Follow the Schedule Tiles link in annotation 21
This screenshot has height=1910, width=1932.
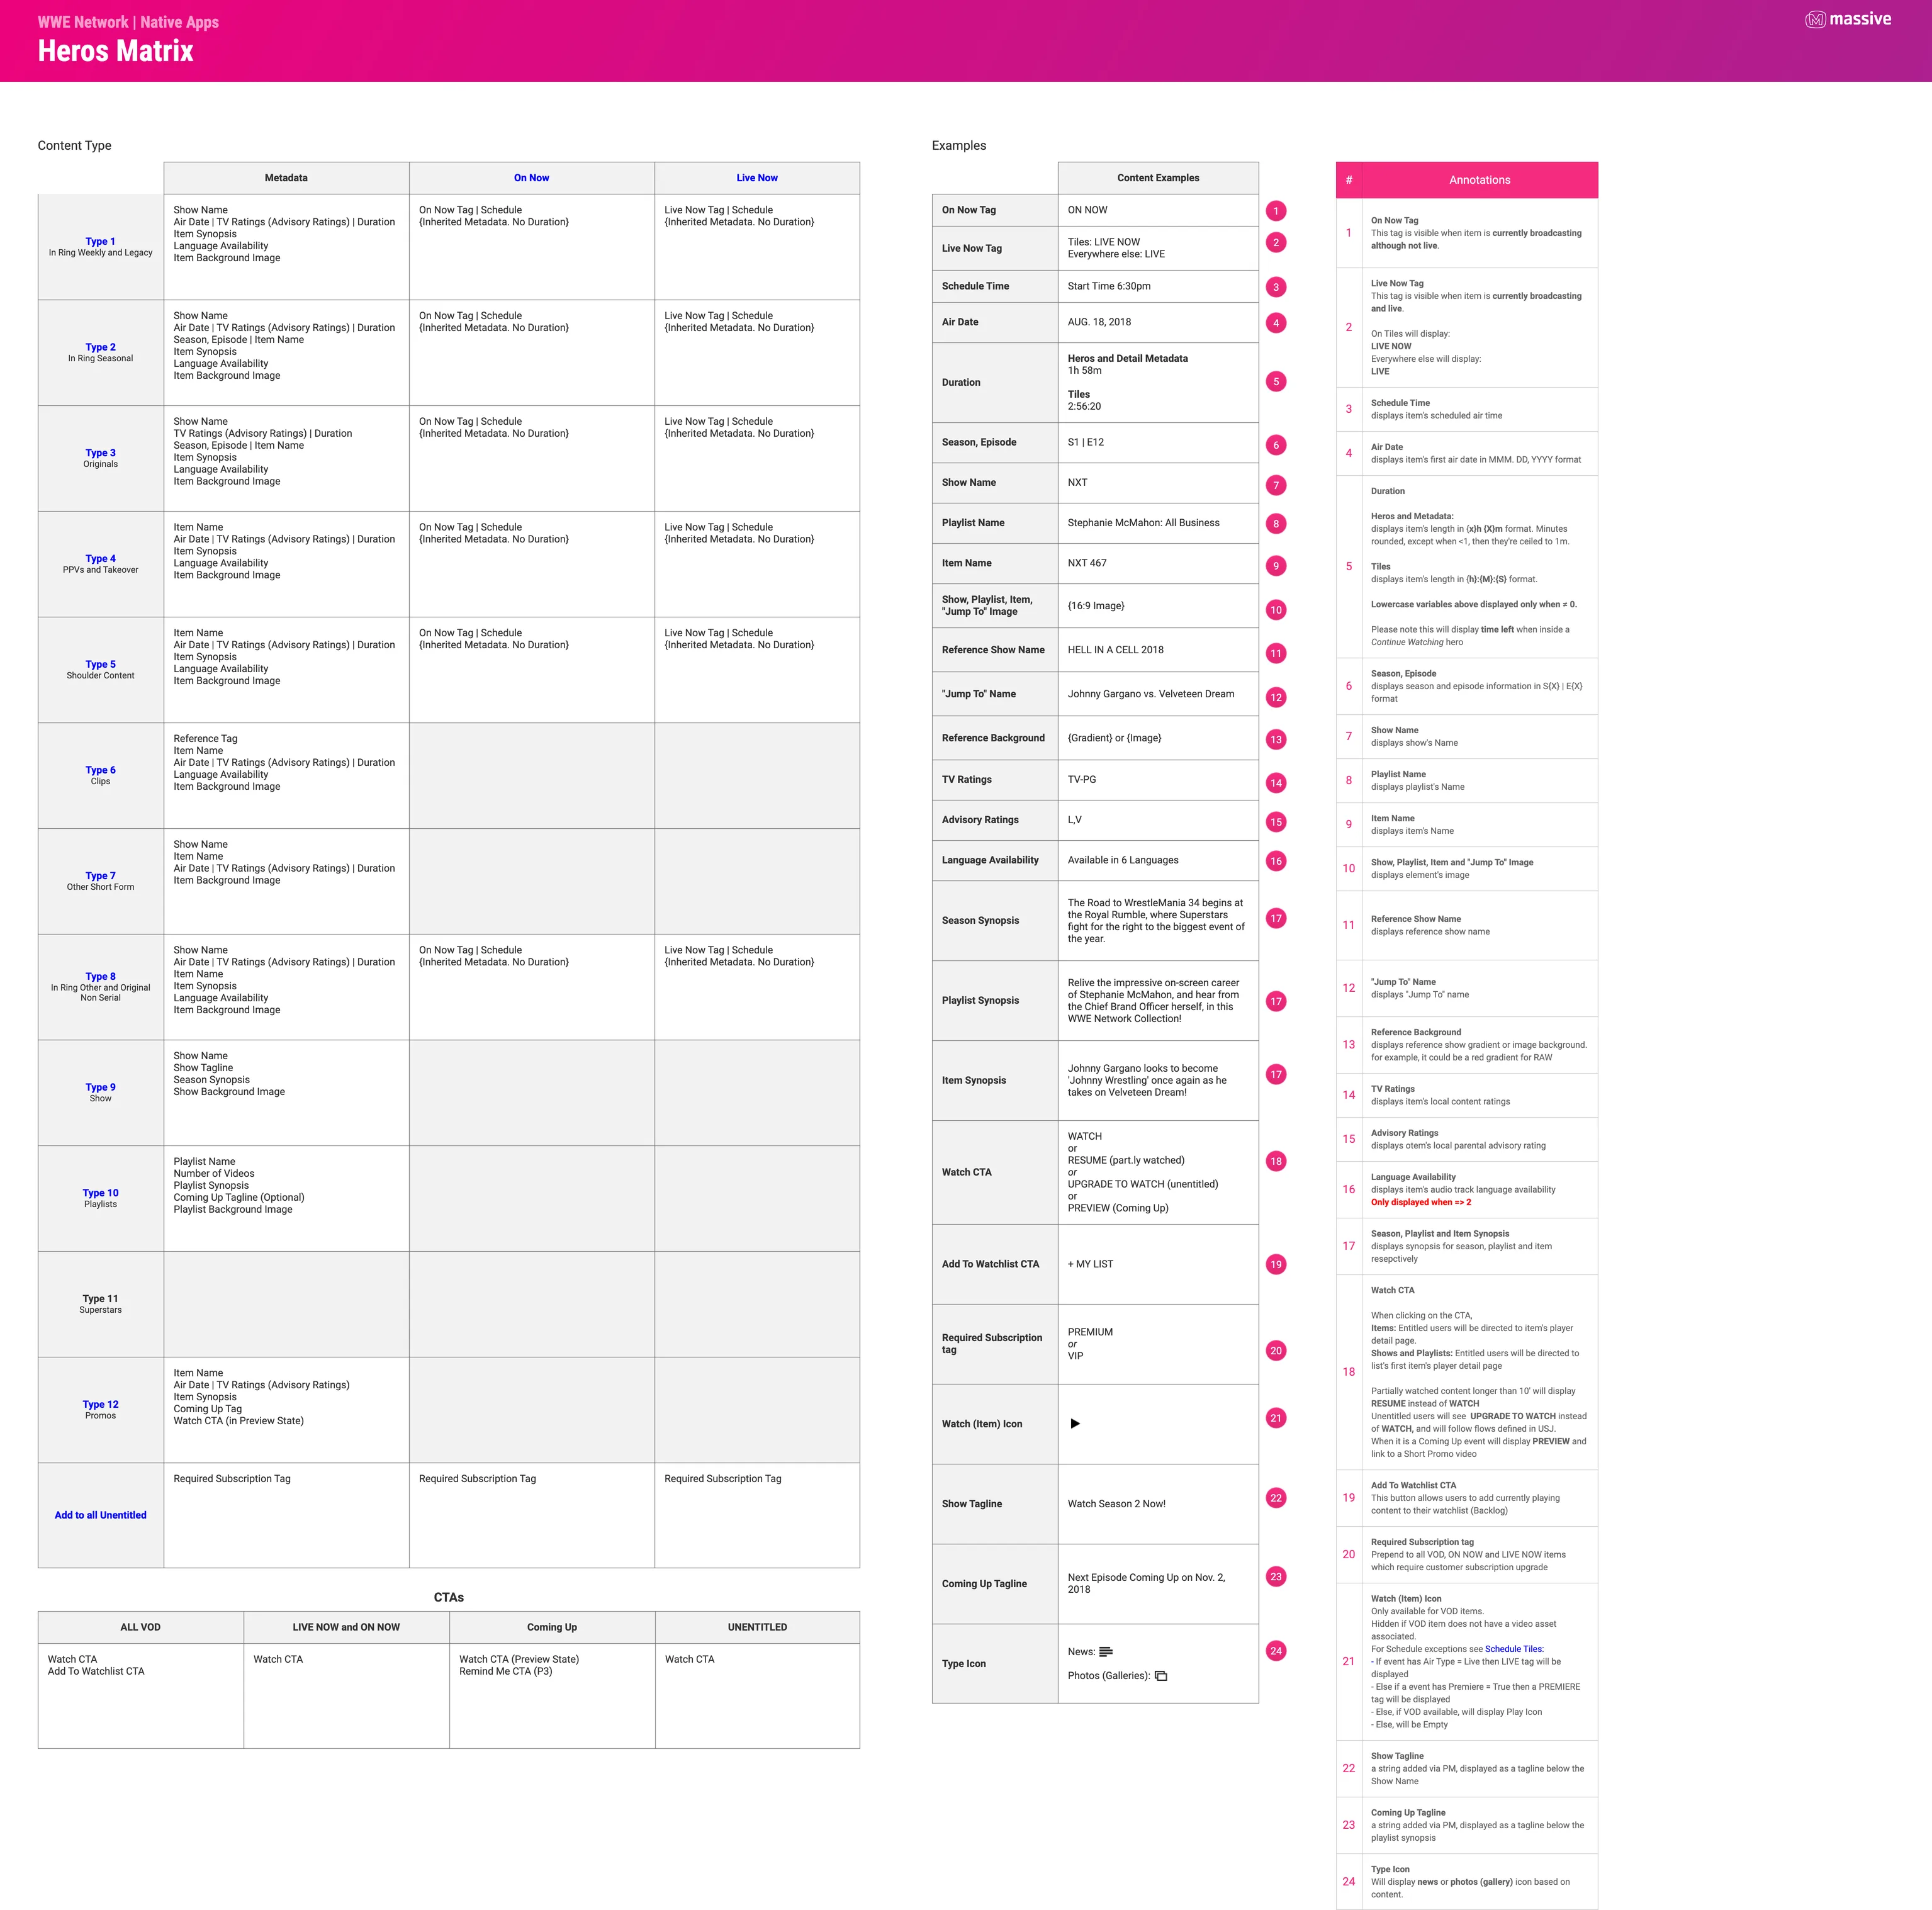pyautogui.click(x=1514, y=1649)
